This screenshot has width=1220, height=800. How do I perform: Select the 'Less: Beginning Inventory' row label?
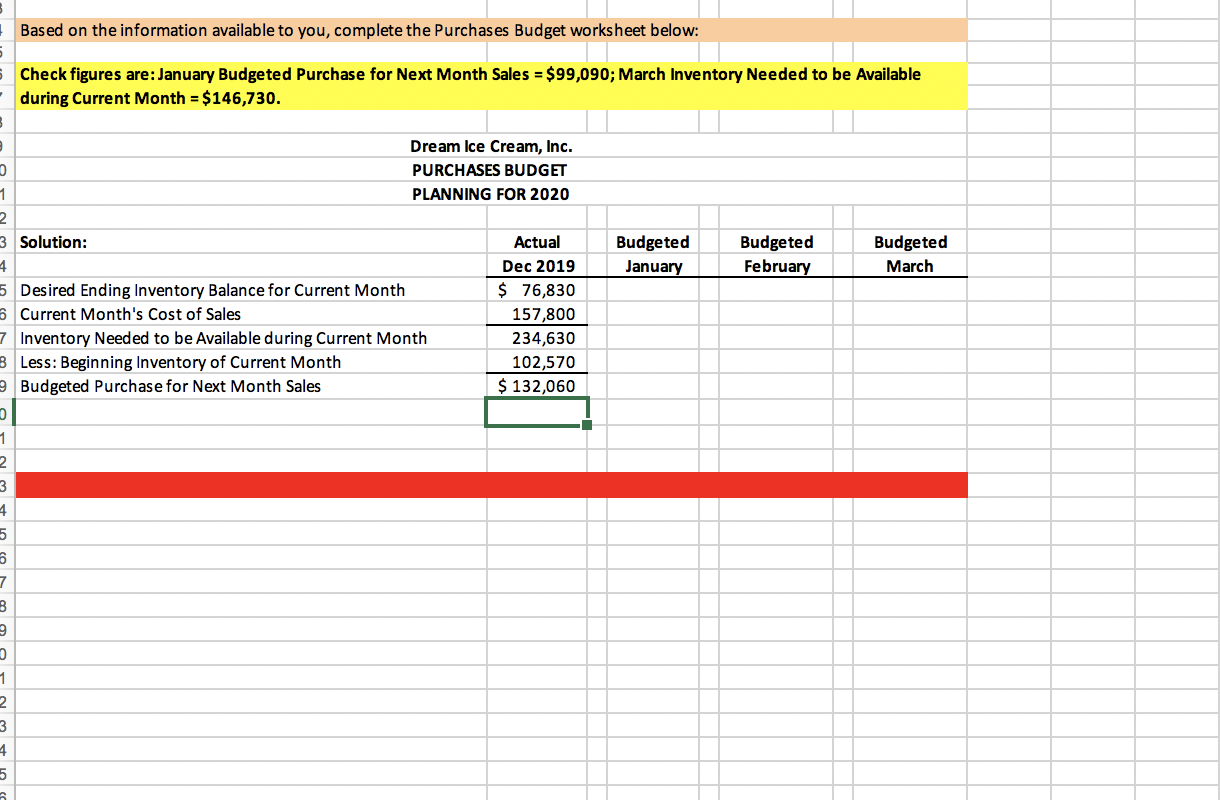[180, 362]
